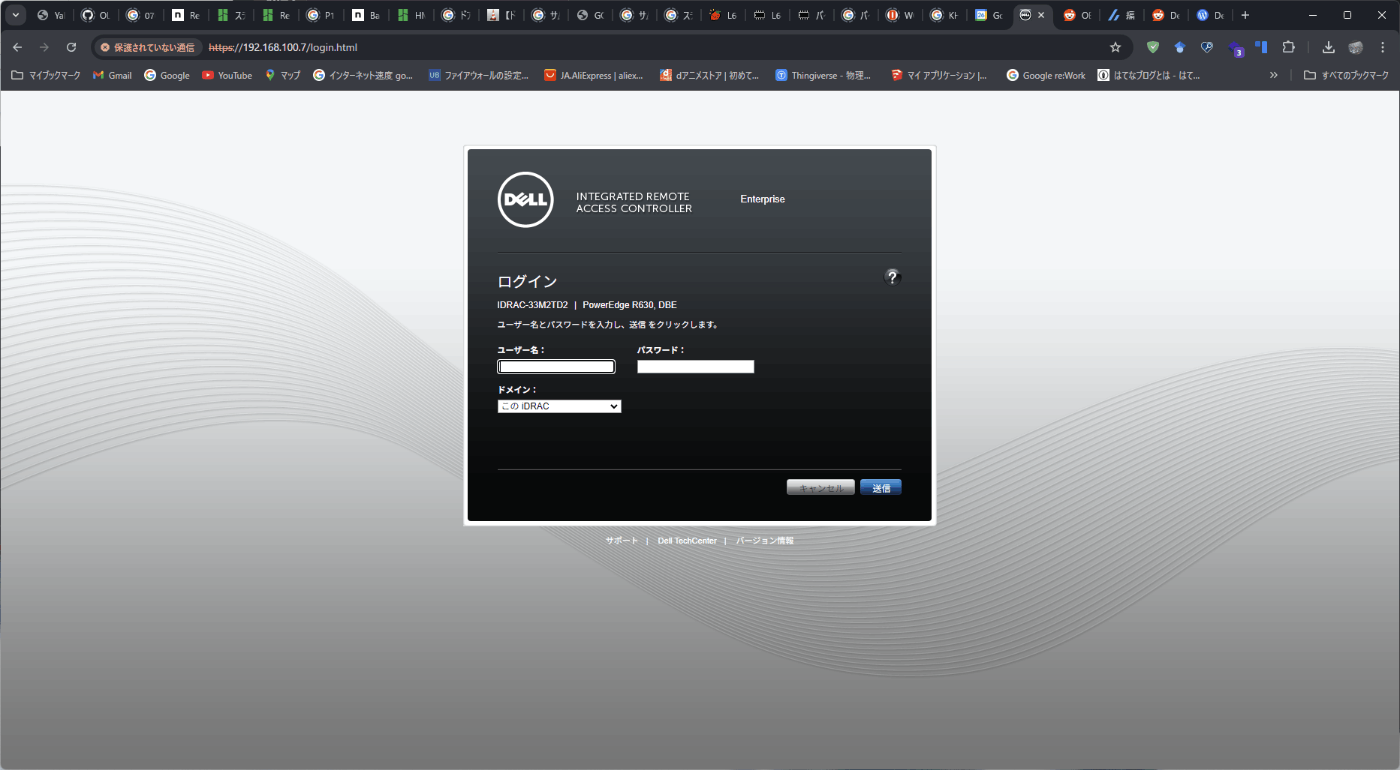
Task: Reload the iDRAC login page
Action: coord(71,47)
